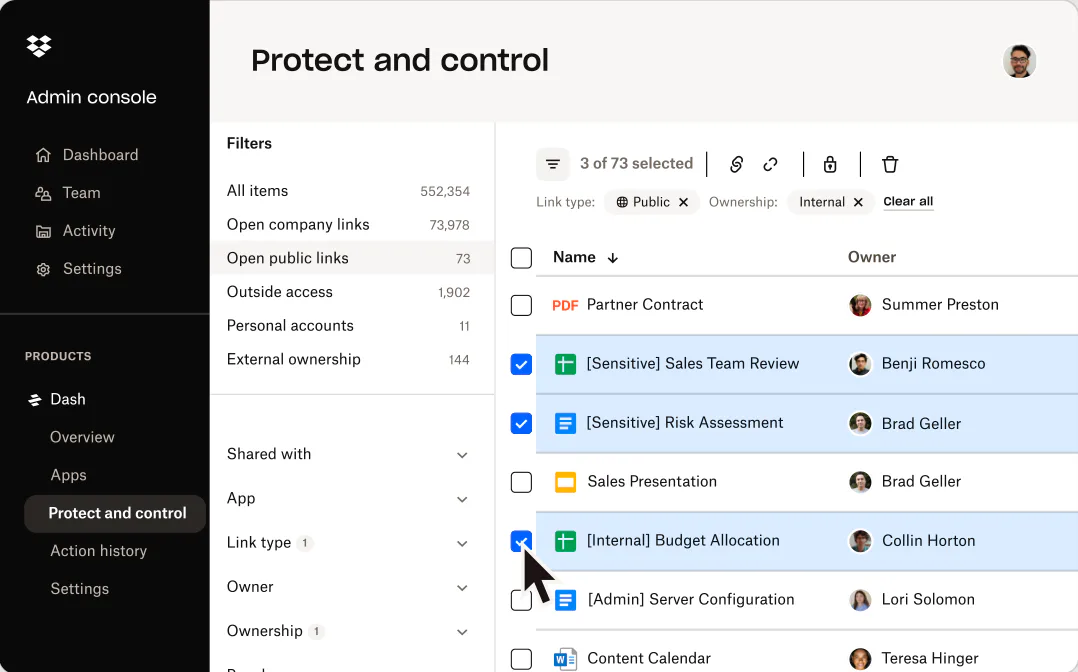Viewport: 1078px width, 672px height.
Task: Uncheck the [Sensitive] Risk Assessment row
Action: point(521,423)
